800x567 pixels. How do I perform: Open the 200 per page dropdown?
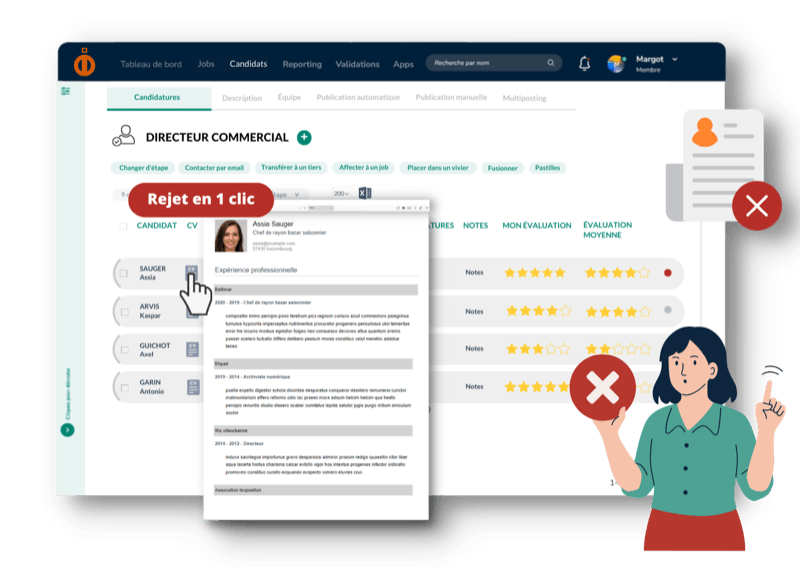tap(341, 193)
